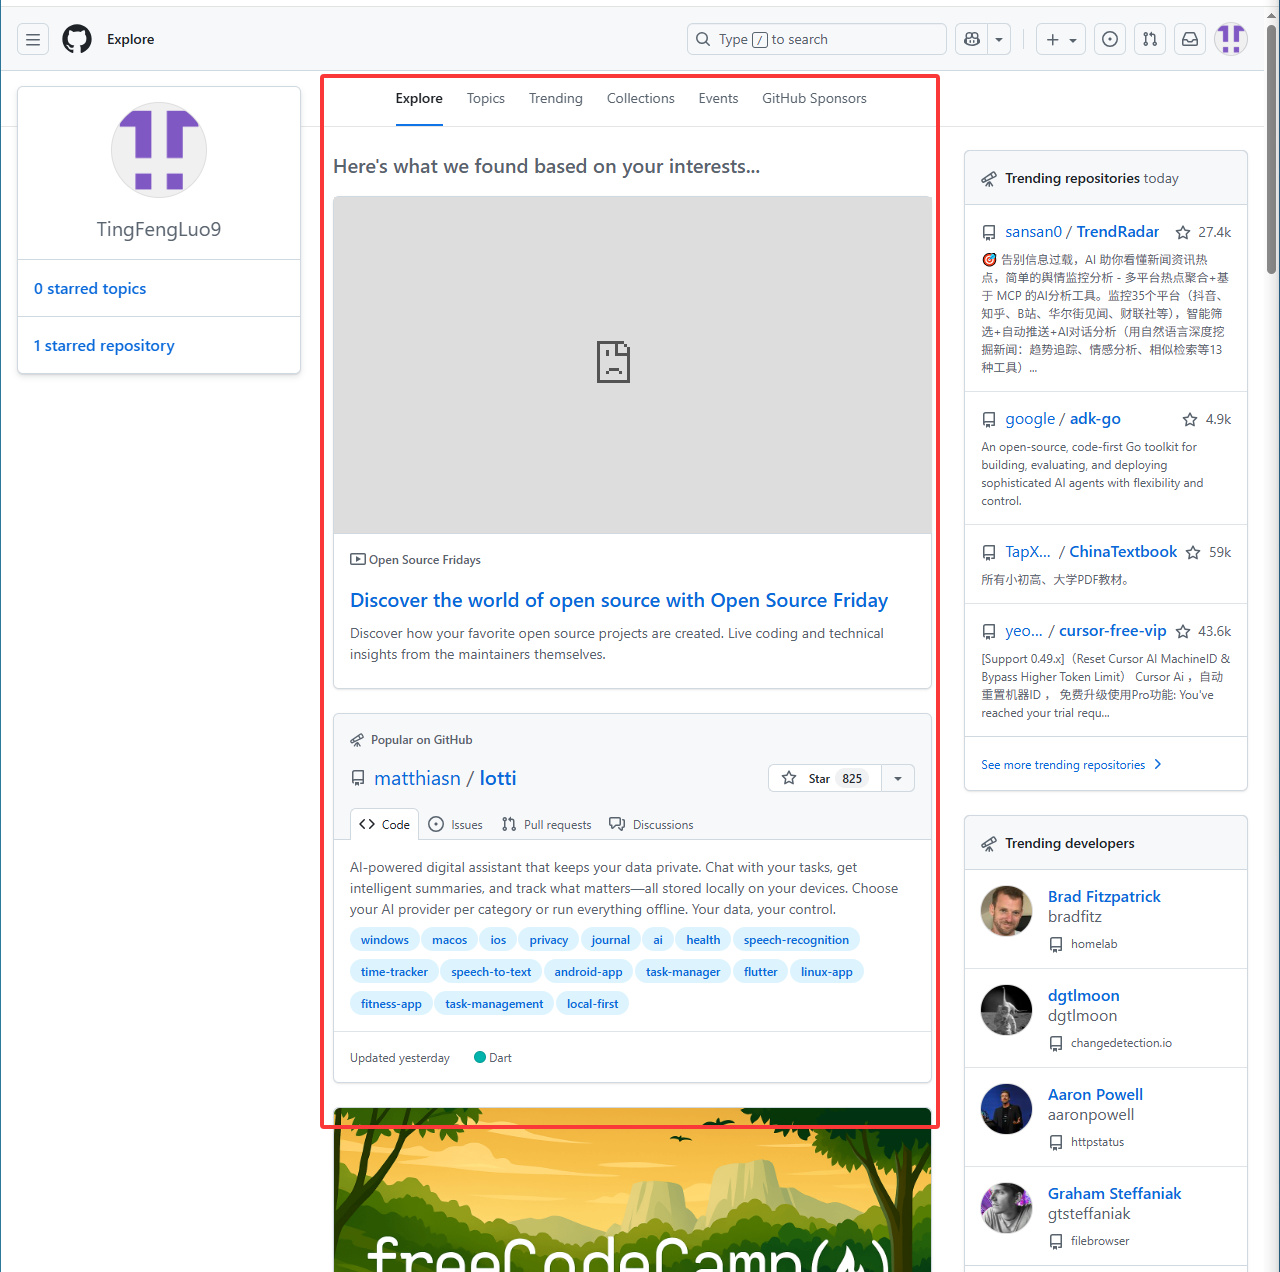Switch to the Collections tab
The height and width of the screenshot is (1272, 1280).
640,98
